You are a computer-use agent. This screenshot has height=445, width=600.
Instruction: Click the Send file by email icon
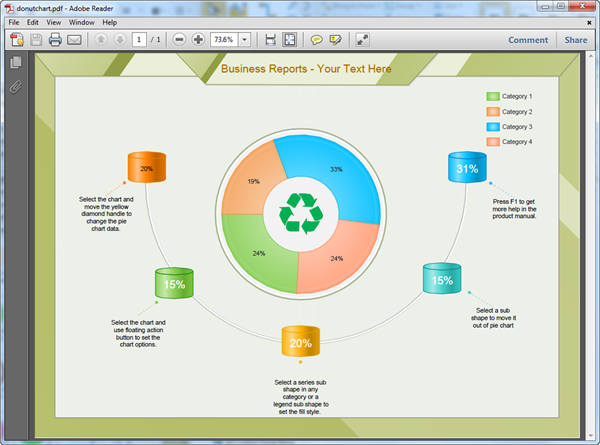coord(75,40)
